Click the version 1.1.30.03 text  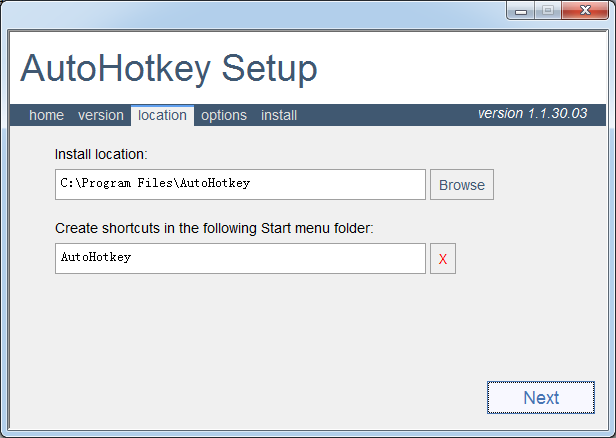[x=532, y=114]
